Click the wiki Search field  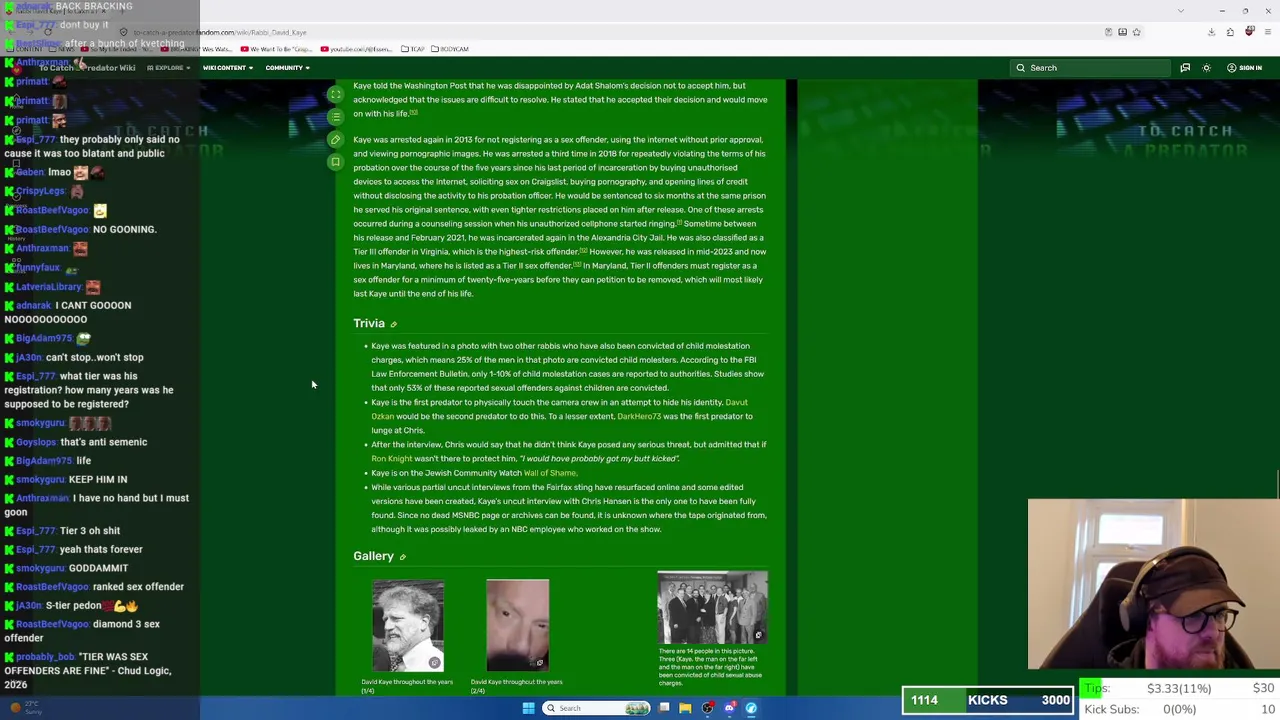point(1090,68)
